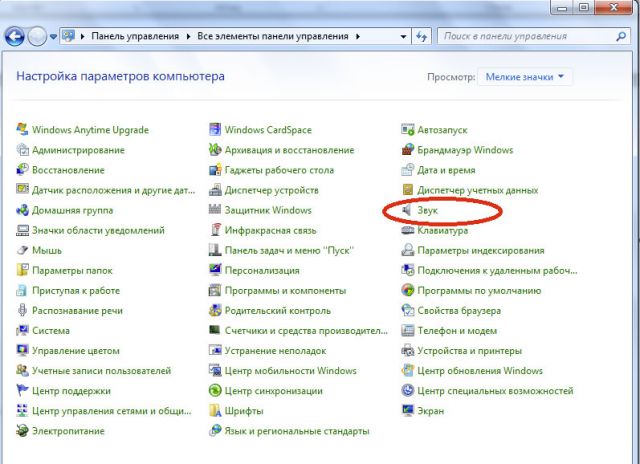
Task: Open the Приступая к работе link
Action: [76, 291]
